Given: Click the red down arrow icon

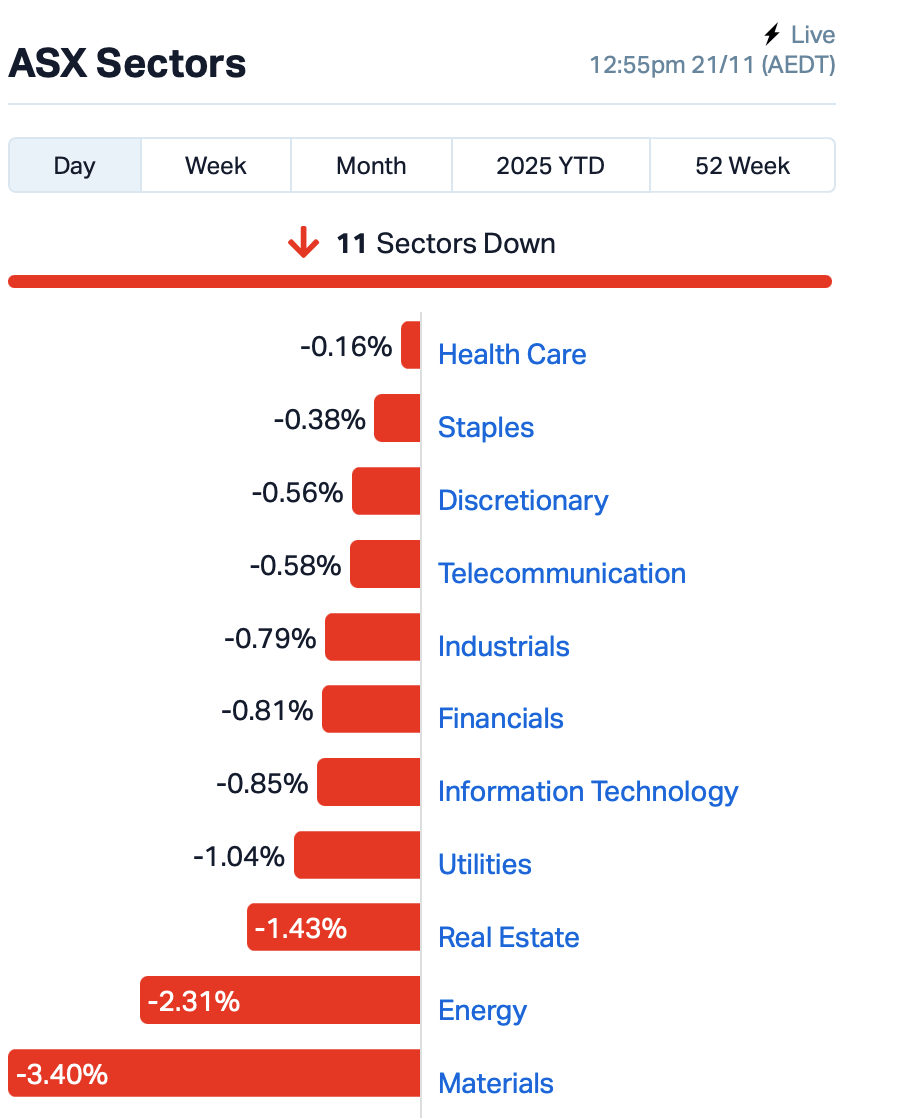Looking at the screenshot, I should coord(303,243).
